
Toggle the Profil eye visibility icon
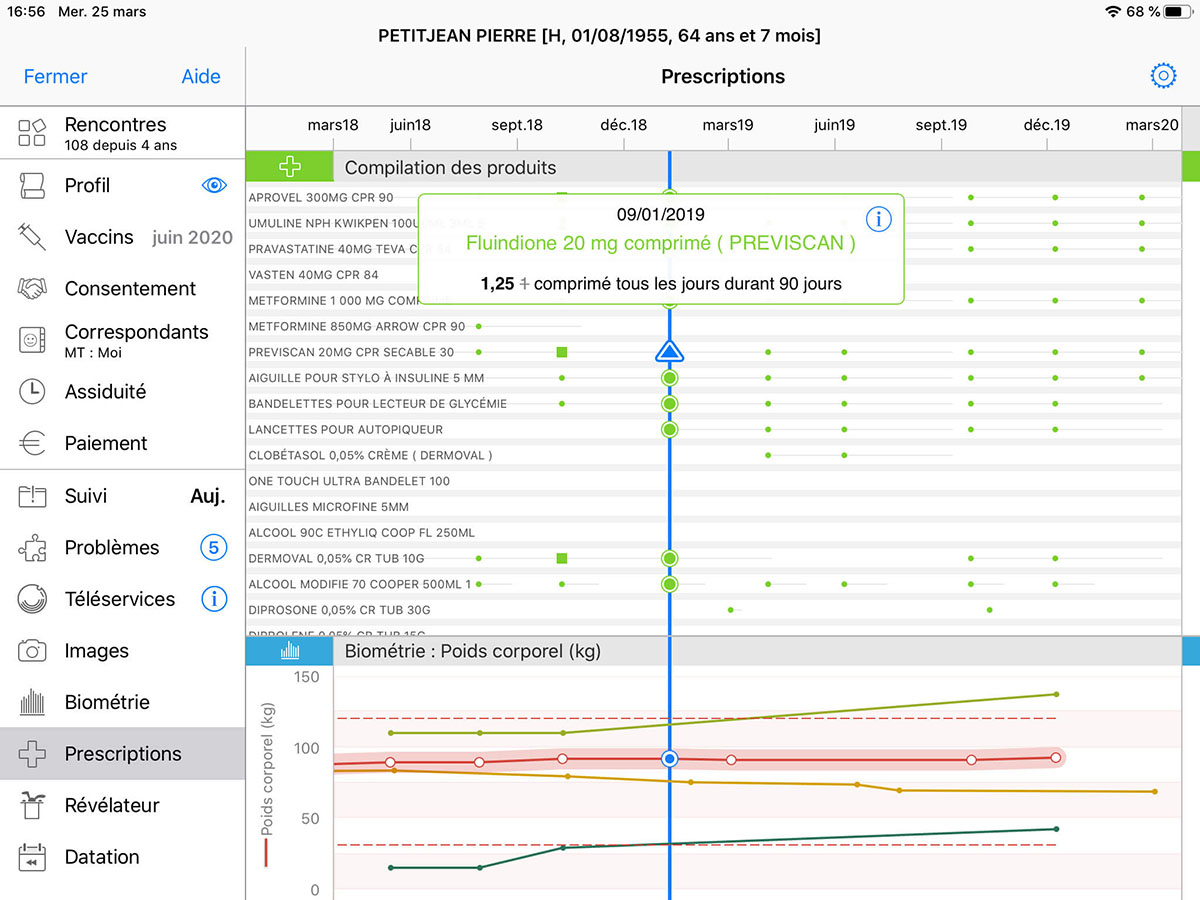[214, 185]
